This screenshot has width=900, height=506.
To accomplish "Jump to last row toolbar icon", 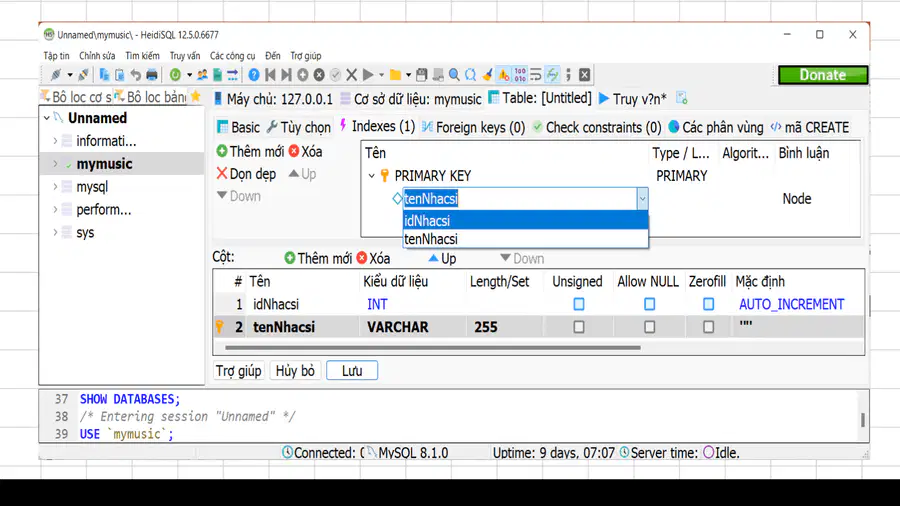I will coord(286,75).
